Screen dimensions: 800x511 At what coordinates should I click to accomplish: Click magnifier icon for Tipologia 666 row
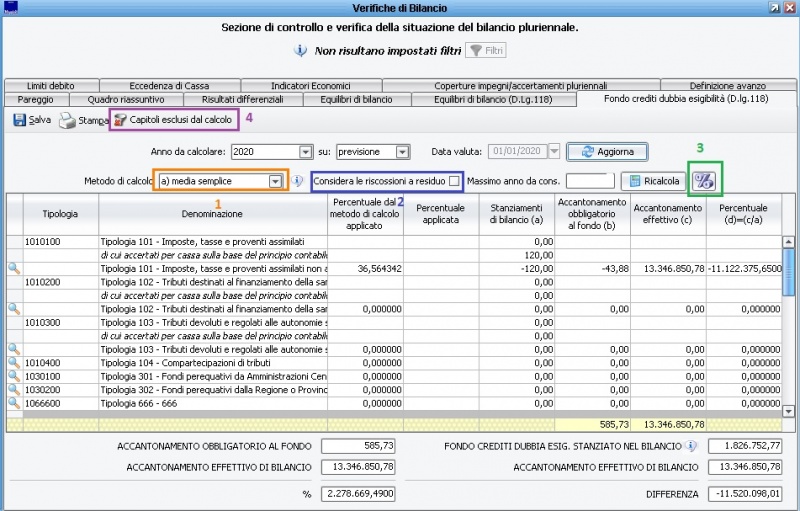pyautogui.click(x=14, y=402)
